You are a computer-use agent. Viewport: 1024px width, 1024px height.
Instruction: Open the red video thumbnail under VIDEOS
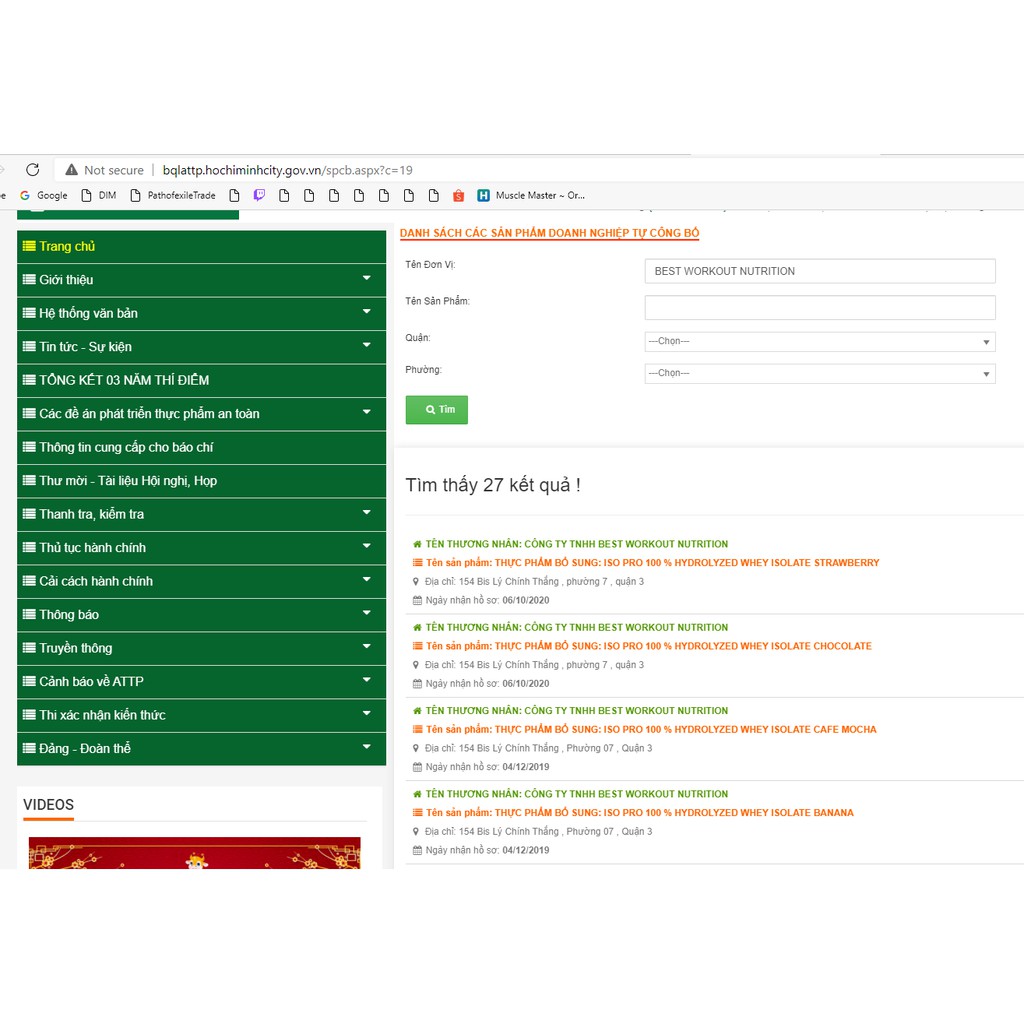tap(195, 853)
